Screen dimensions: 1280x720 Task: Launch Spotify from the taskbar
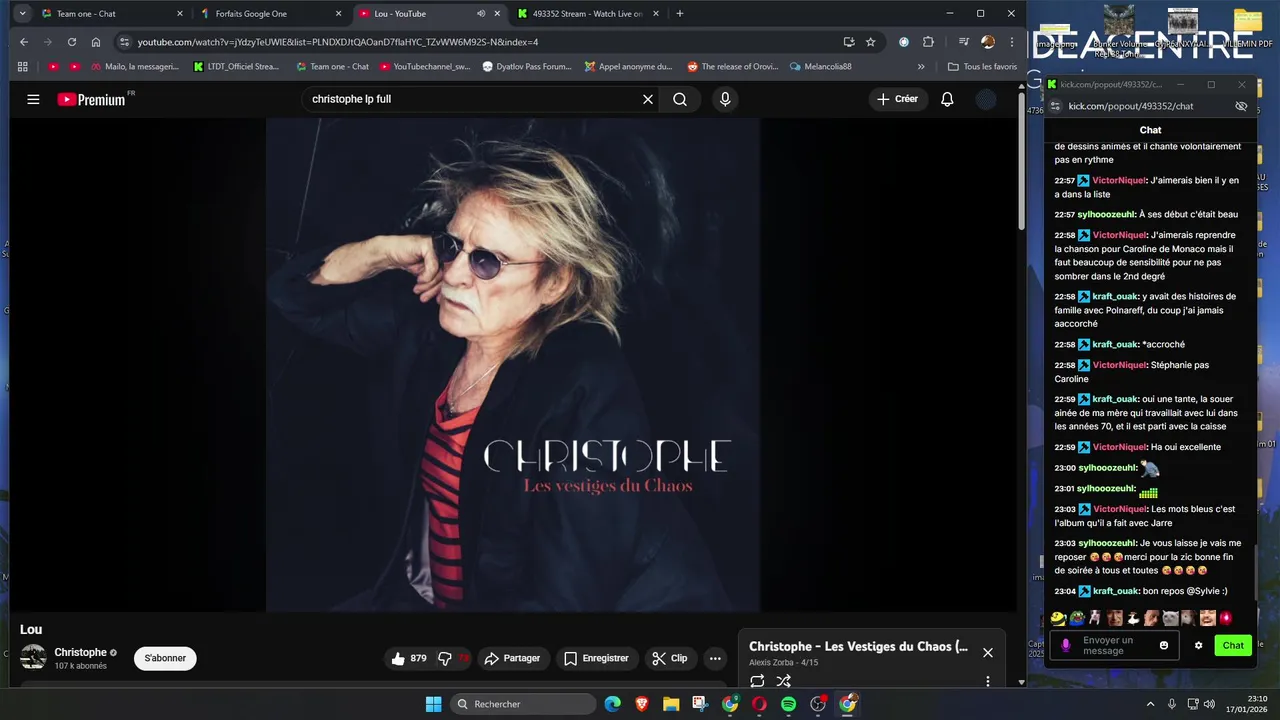point(788,704)
